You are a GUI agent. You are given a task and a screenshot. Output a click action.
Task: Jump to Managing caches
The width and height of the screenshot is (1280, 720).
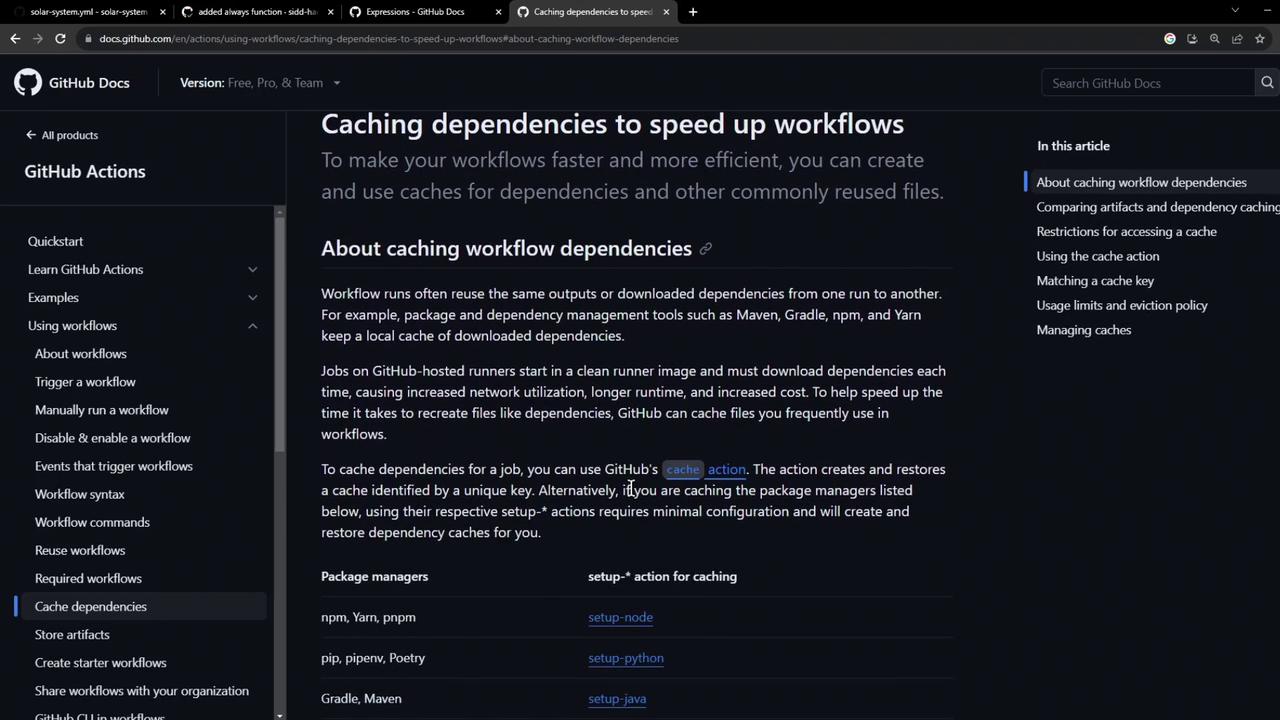[1084, 330]
